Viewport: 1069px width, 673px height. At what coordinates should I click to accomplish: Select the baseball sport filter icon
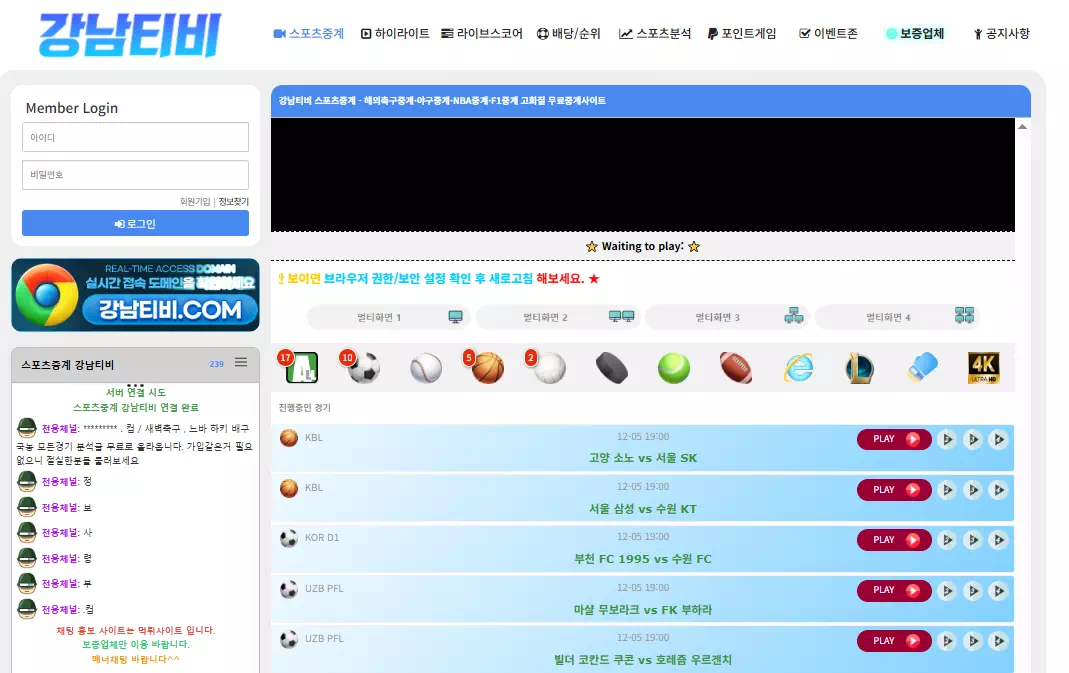[x=425, y=368]
